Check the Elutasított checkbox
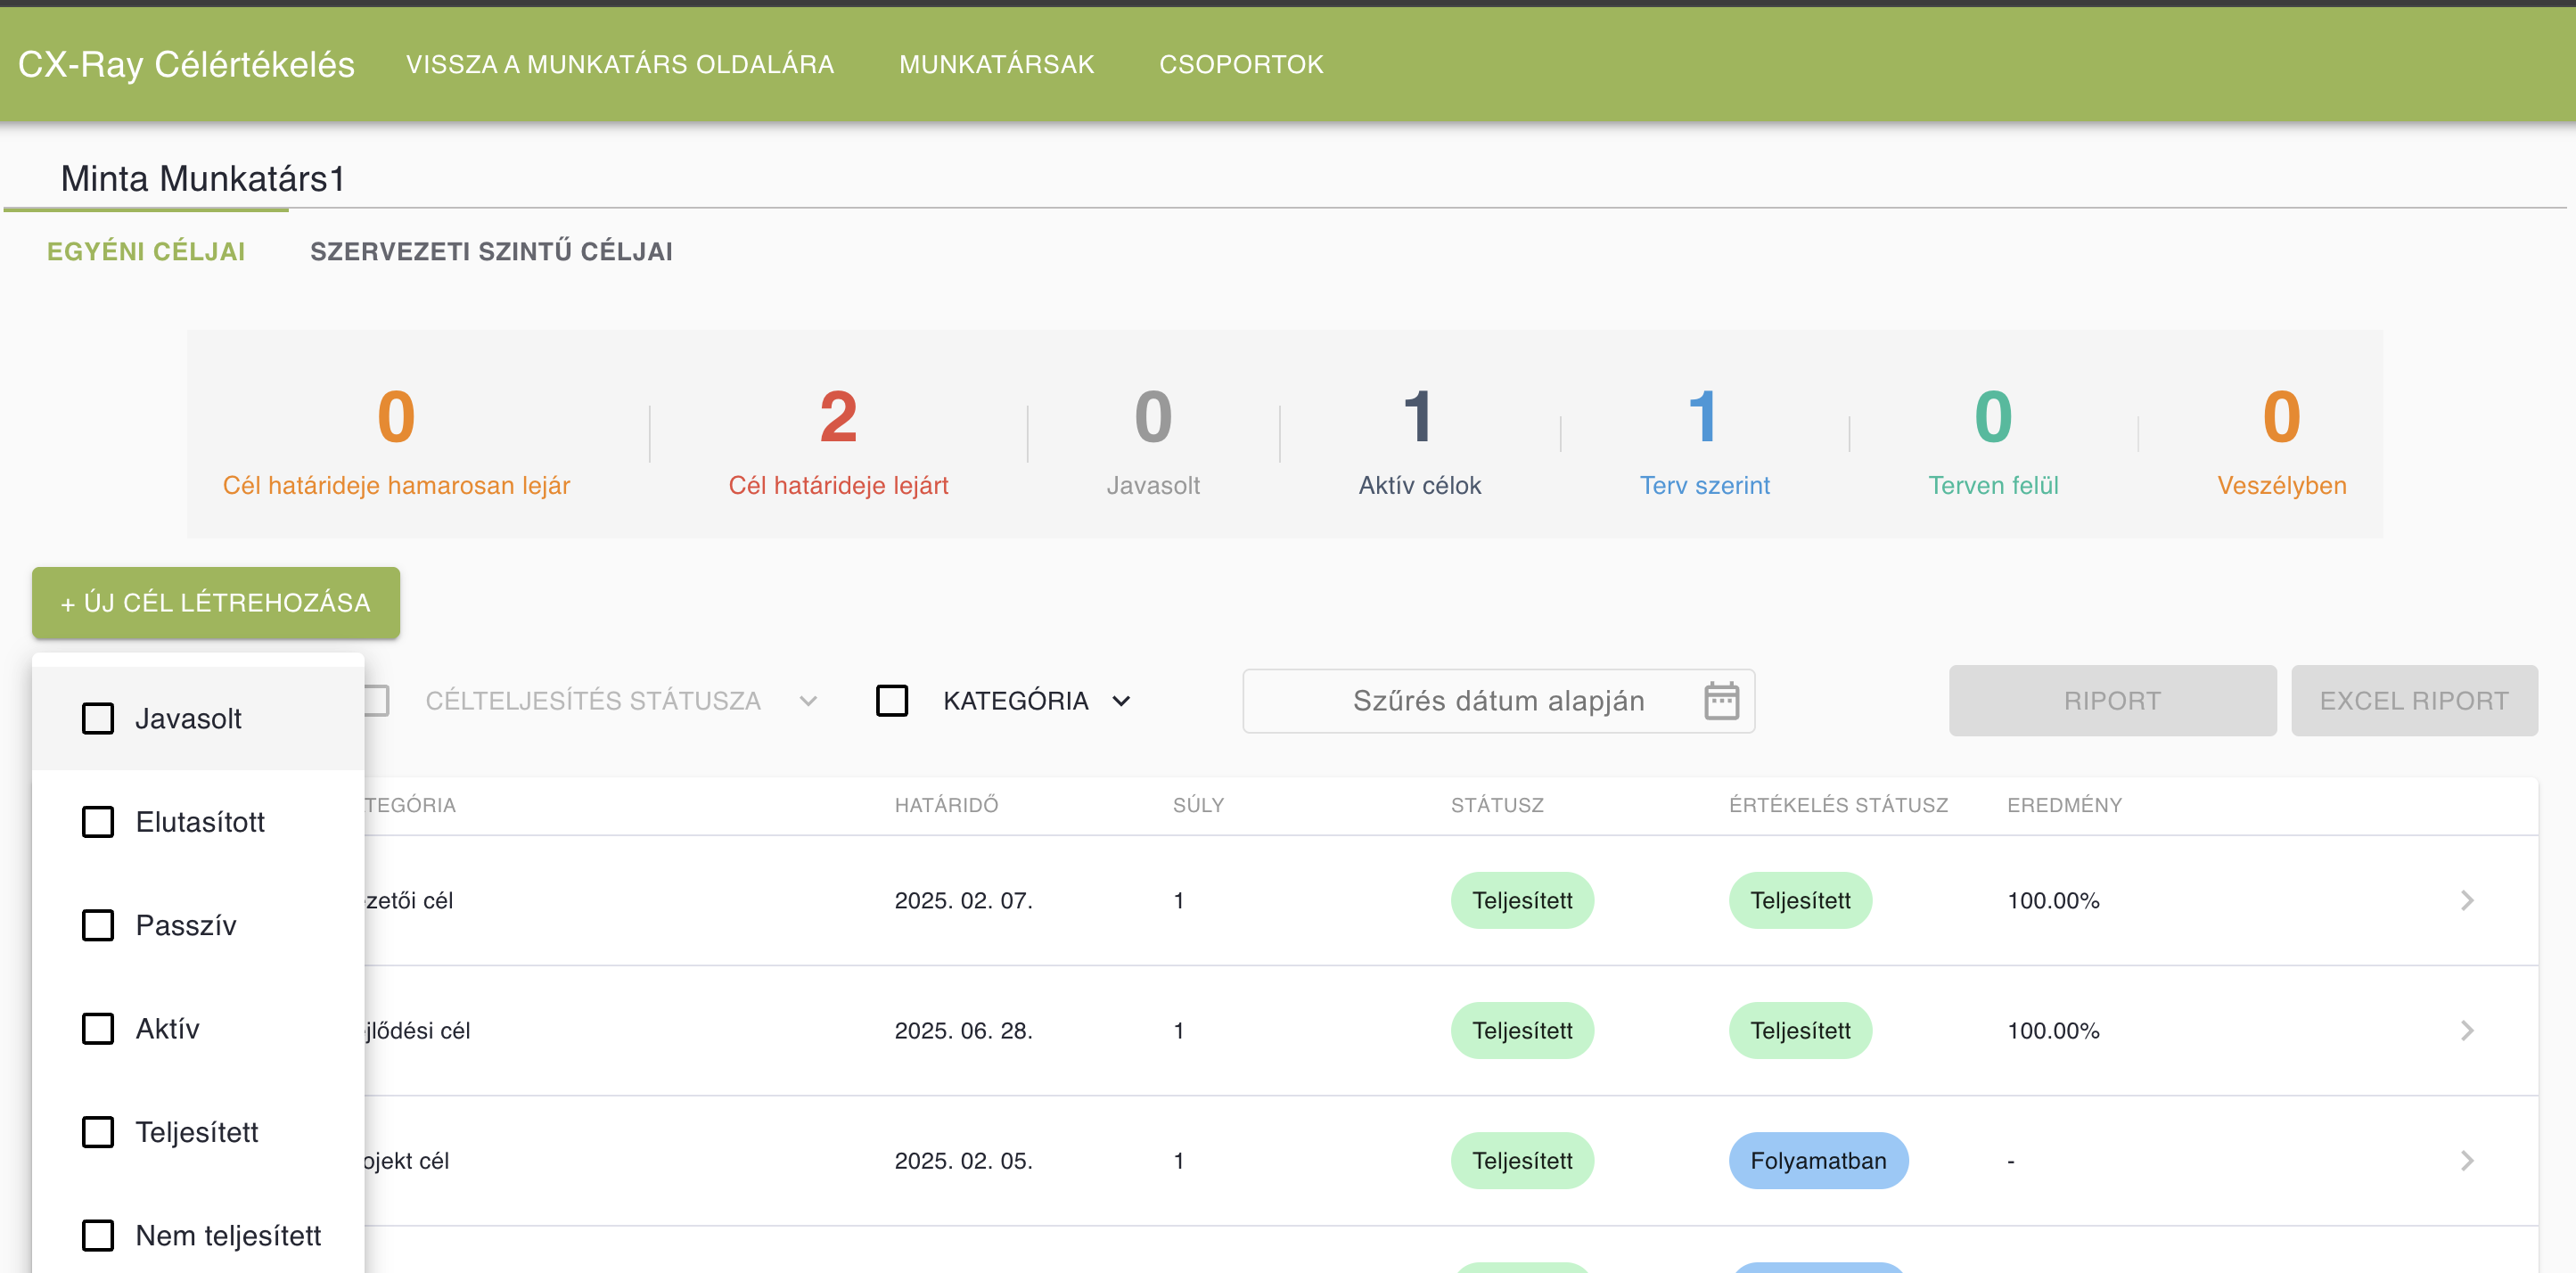2576x1273 pixels. coord(98,822)
